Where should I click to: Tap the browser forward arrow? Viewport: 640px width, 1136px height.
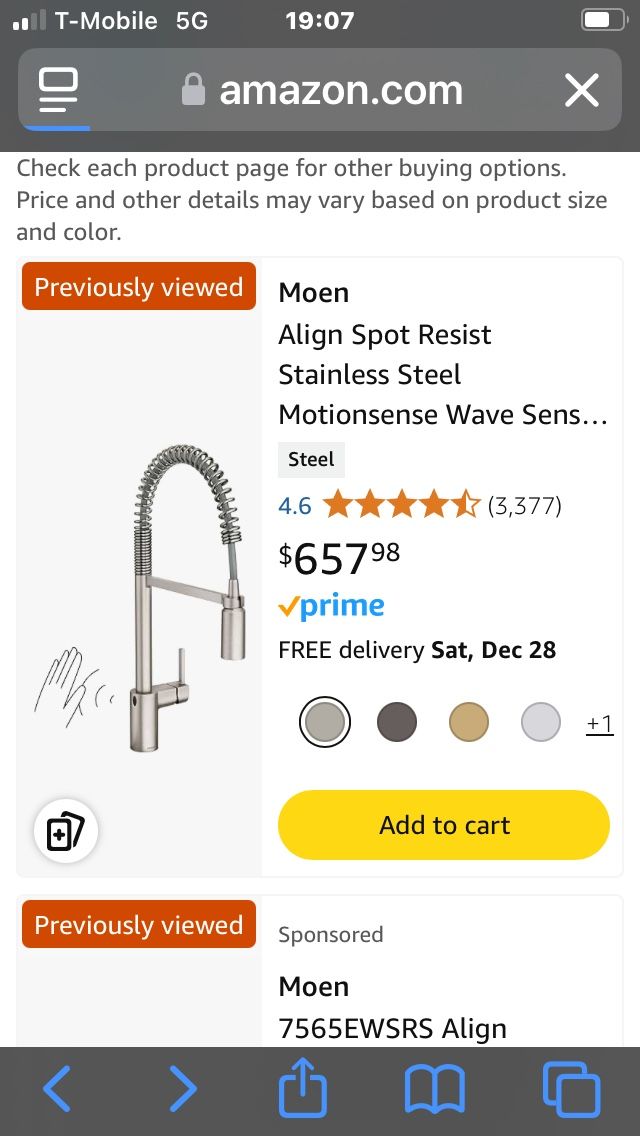point(182,1089)
